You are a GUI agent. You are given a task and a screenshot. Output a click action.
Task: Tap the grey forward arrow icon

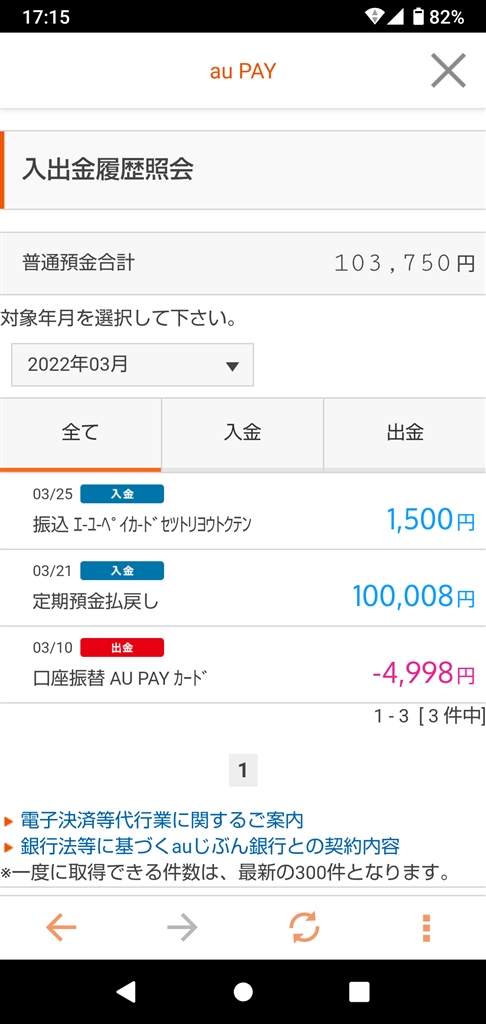tap(182, 927)
